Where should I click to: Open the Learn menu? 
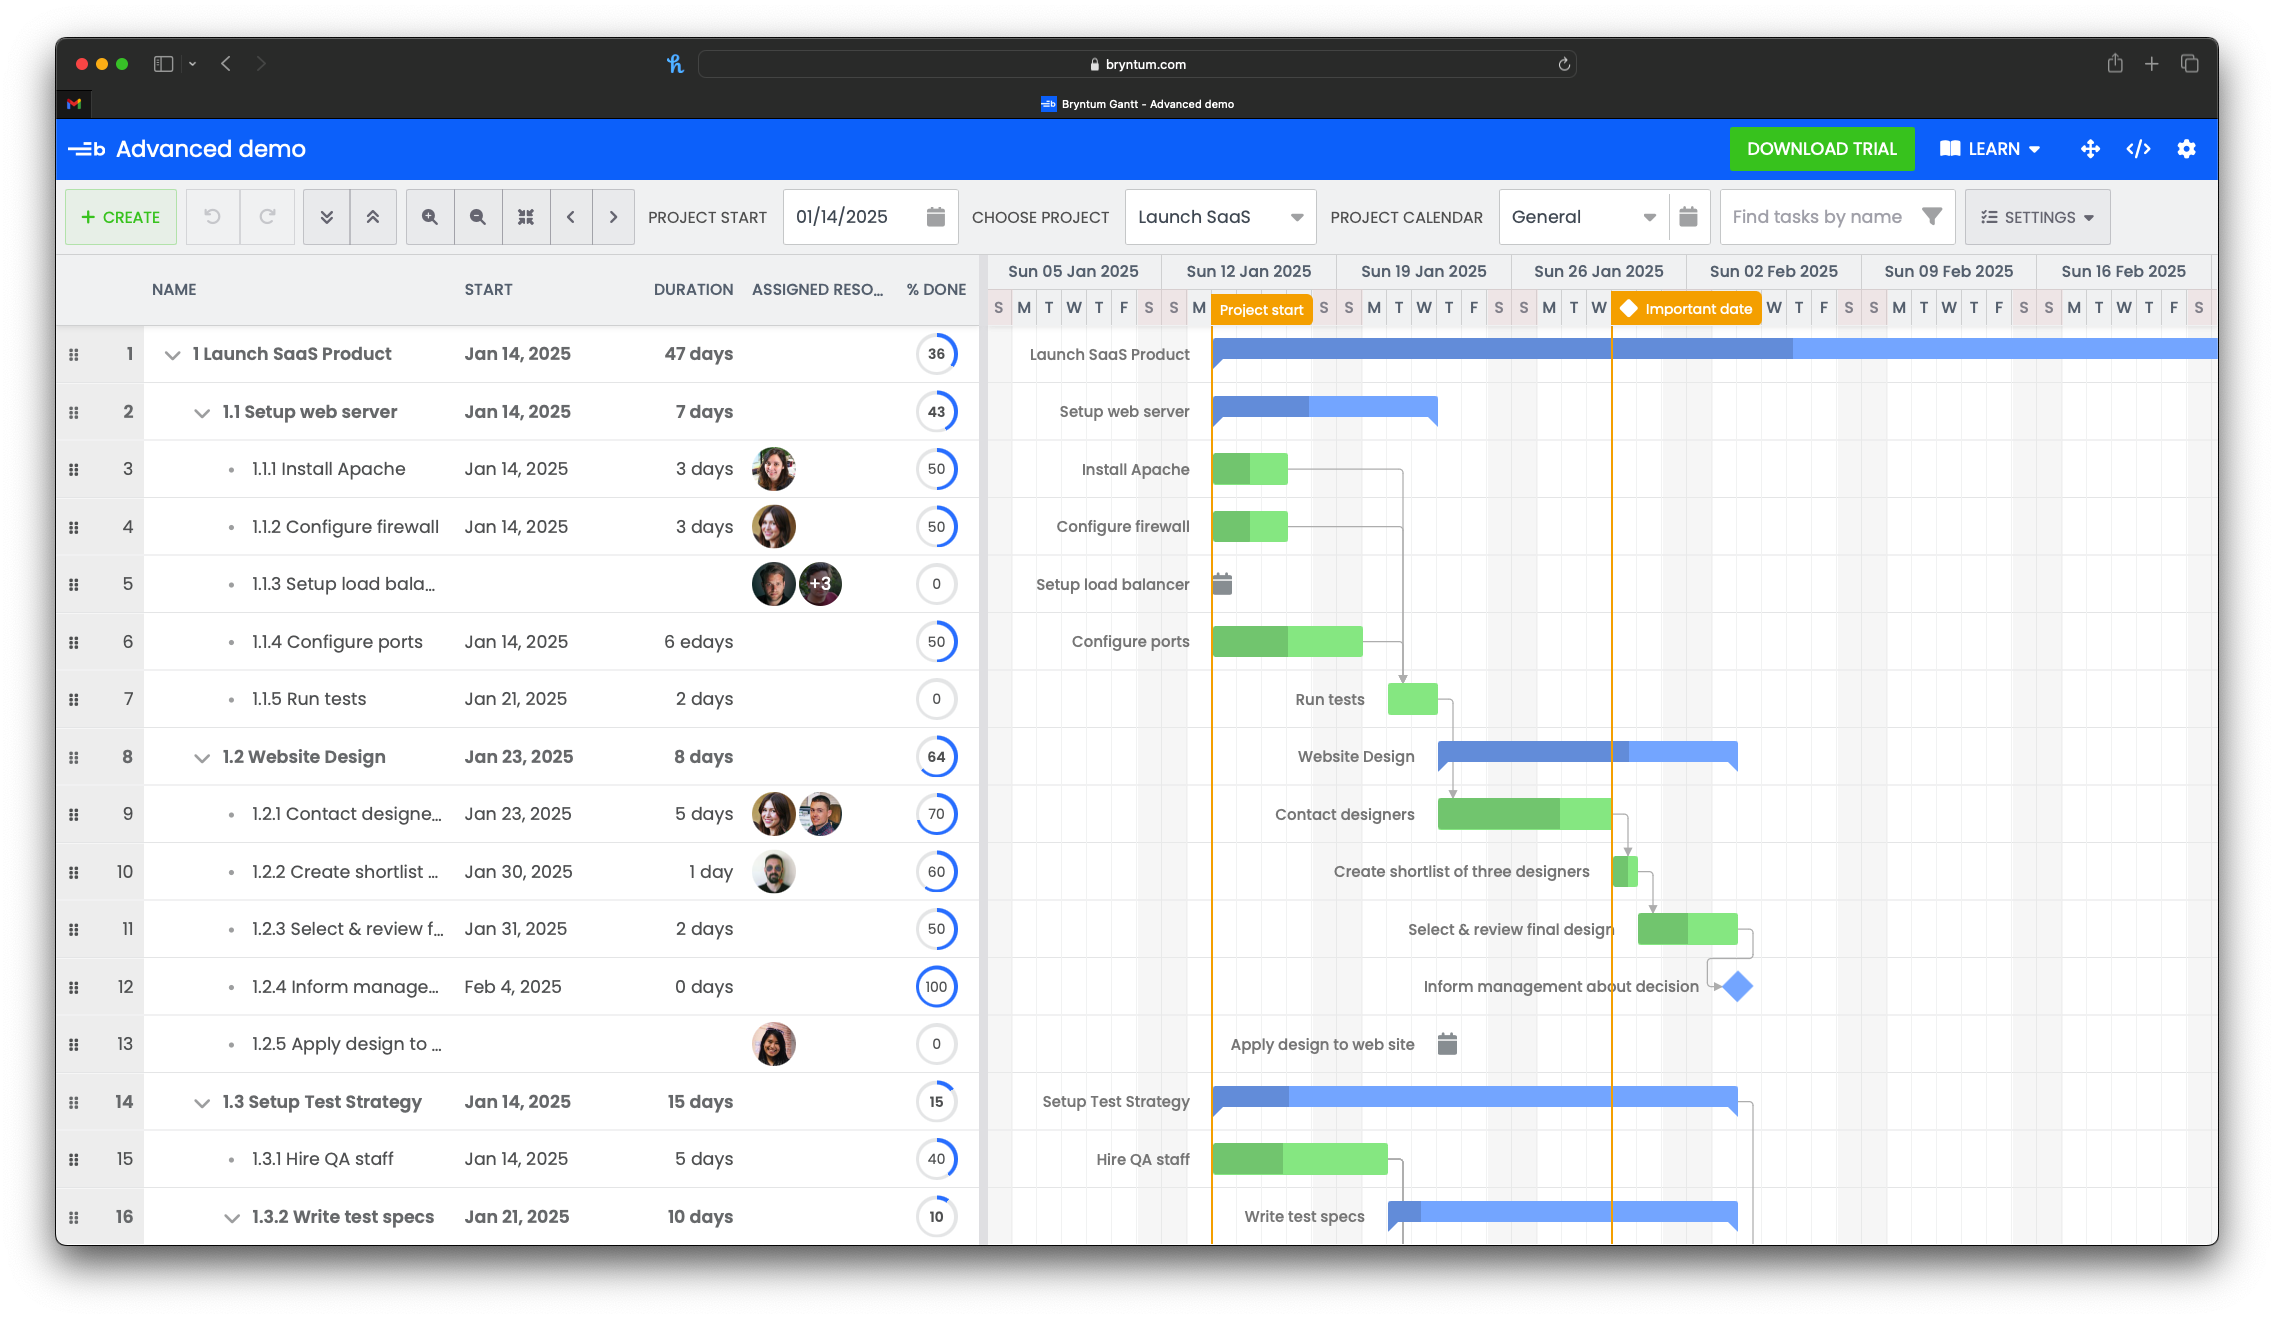[1990, 149]
